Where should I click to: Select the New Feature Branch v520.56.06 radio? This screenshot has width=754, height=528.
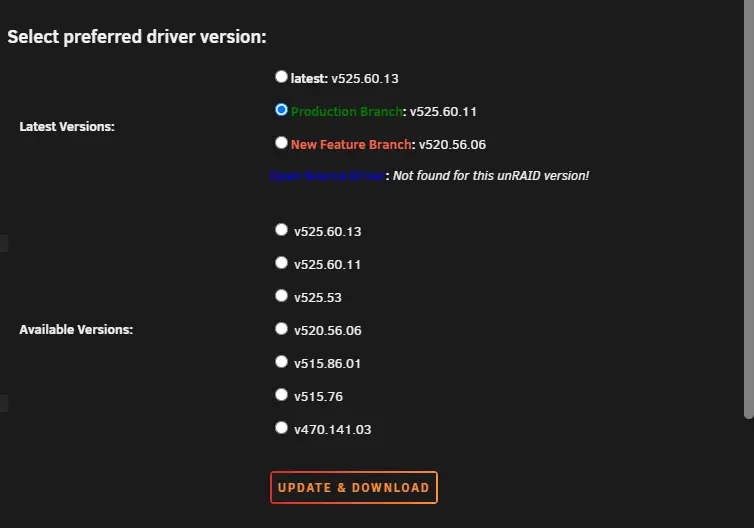pos(281,142)
